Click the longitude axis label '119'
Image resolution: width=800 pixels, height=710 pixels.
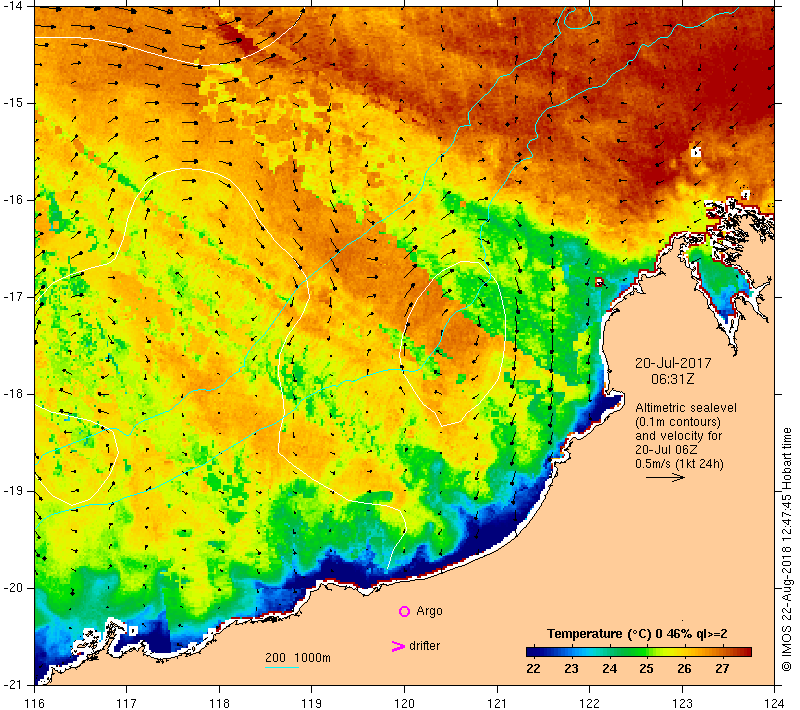click(x=312, y=703)
